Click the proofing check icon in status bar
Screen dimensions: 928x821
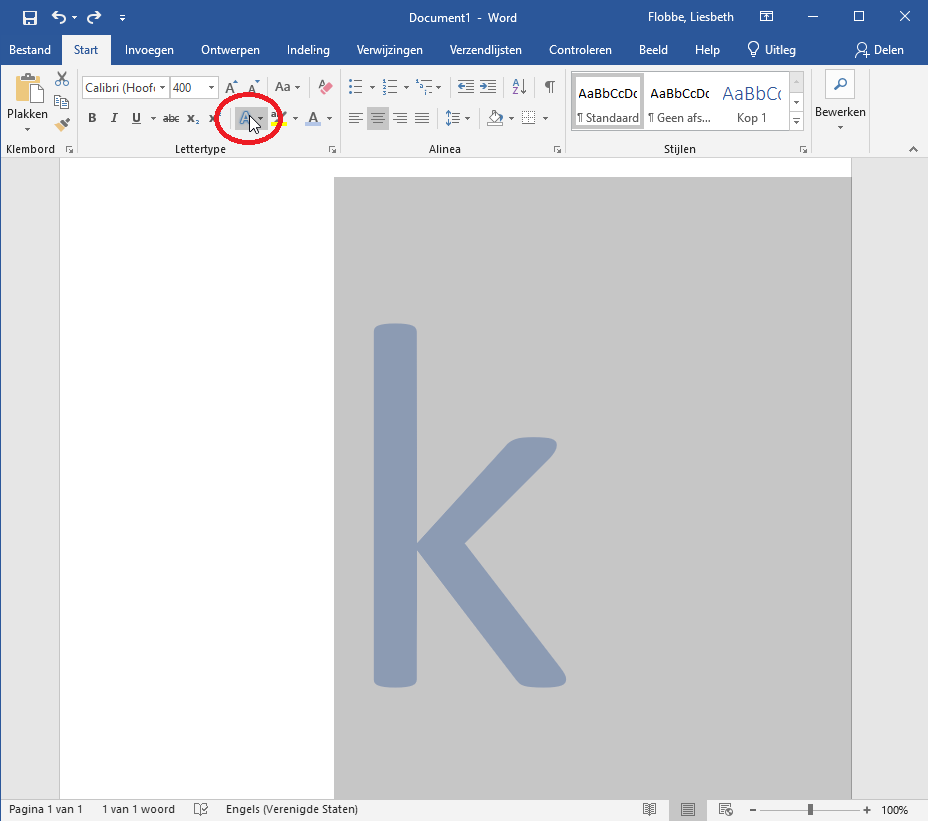201,809
